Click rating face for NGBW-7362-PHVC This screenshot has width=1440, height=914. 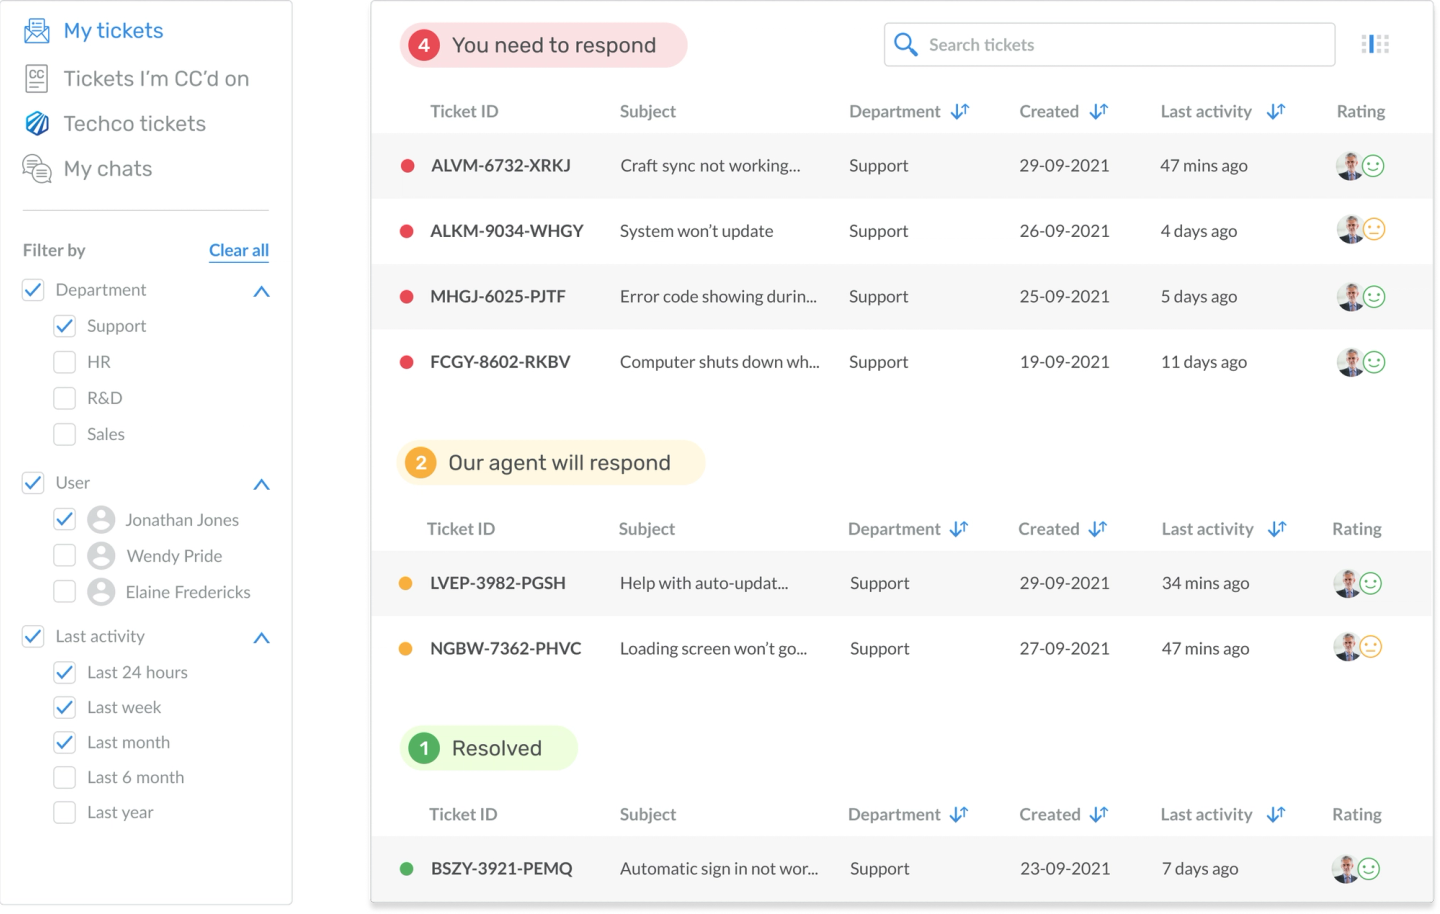1371,647
